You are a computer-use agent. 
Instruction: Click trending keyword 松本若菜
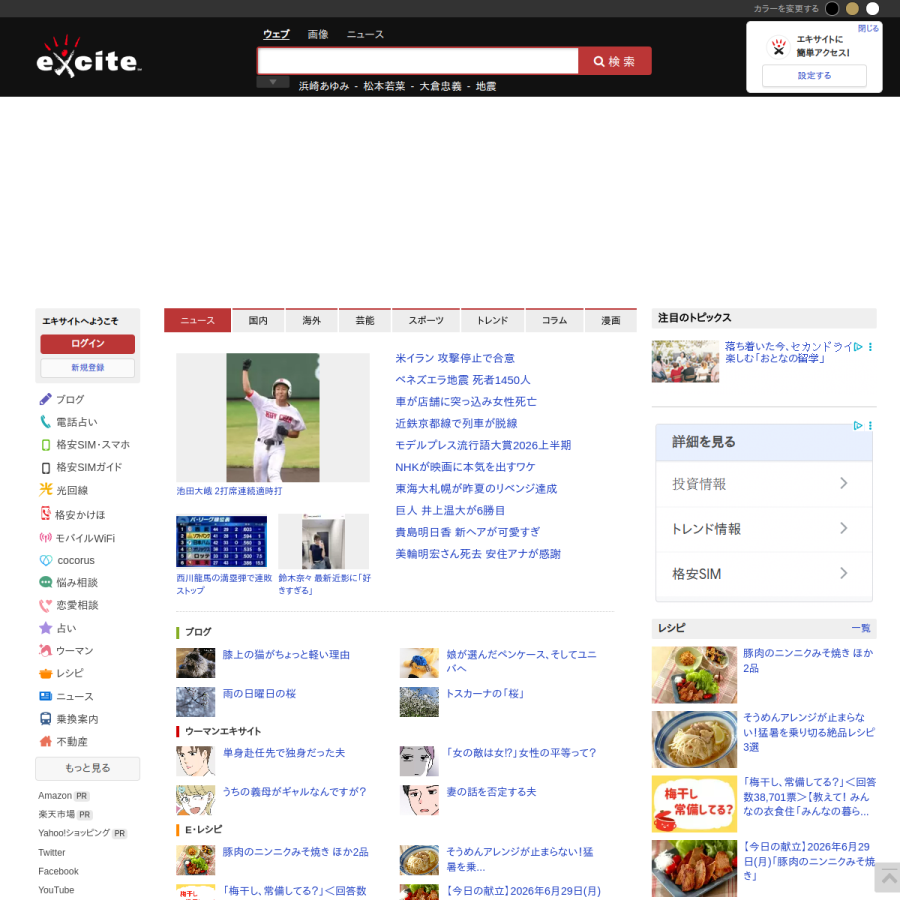pyautogui.click(x=384, y=86)
